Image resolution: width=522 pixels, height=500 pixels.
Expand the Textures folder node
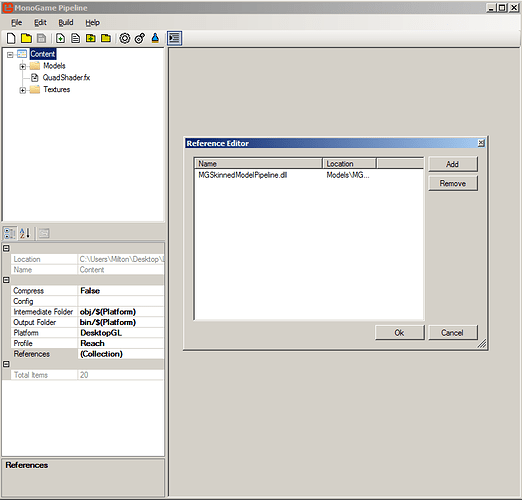(x=22, y=90)
